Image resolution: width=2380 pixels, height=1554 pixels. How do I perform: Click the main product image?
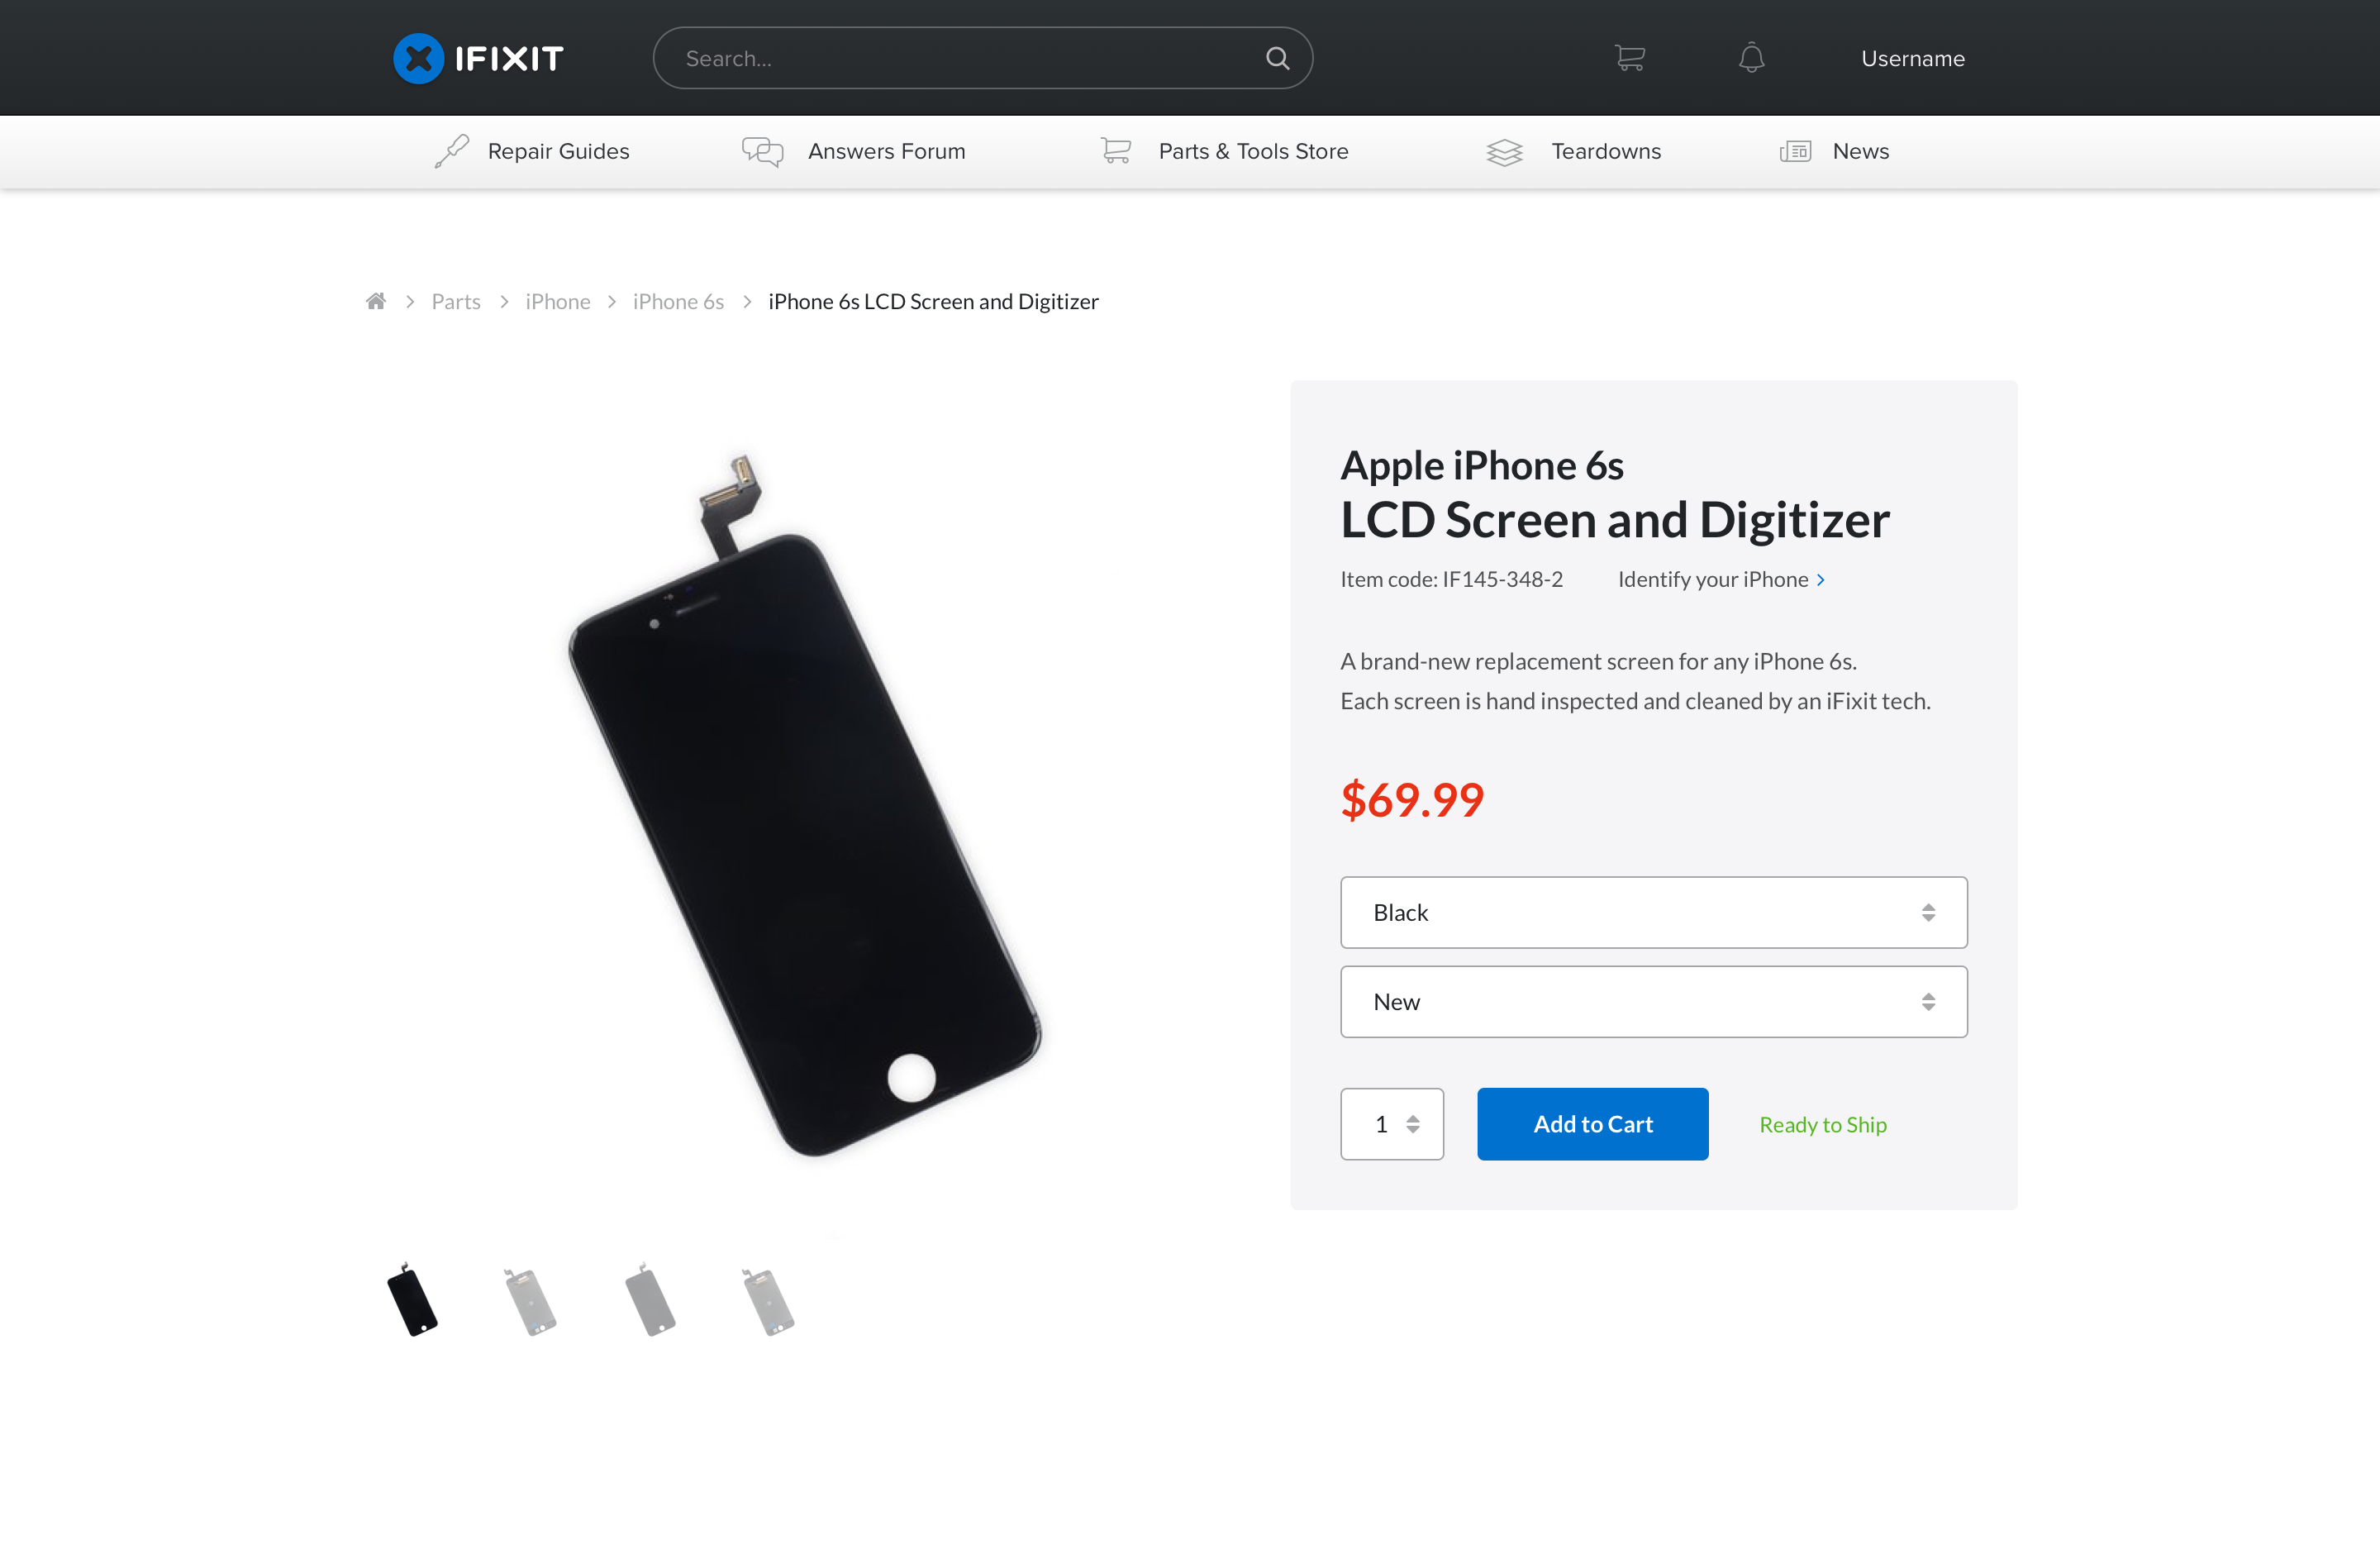click(805, 805)
